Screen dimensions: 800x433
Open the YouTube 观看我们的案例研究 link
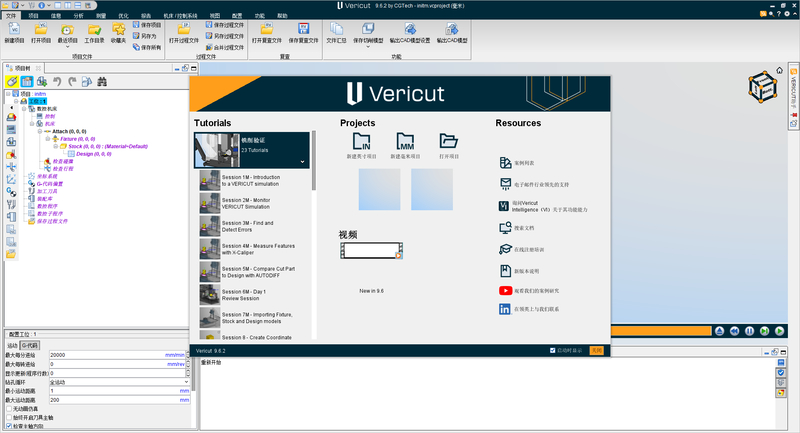tap(529, 291)
